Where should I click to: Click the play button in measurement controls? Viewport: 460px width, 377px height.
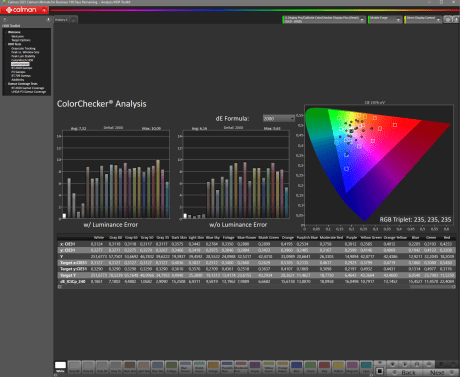click(x=405, y=364)
